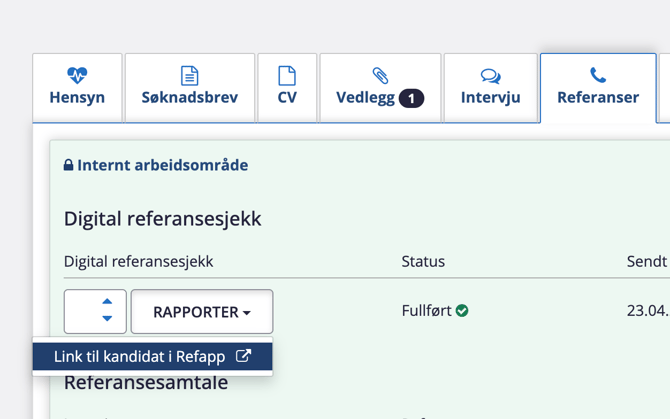The height and width of the screenshot is (419, 670).
Task: Click the paperclip icon on Vedlegg
Action: [380, 76]
